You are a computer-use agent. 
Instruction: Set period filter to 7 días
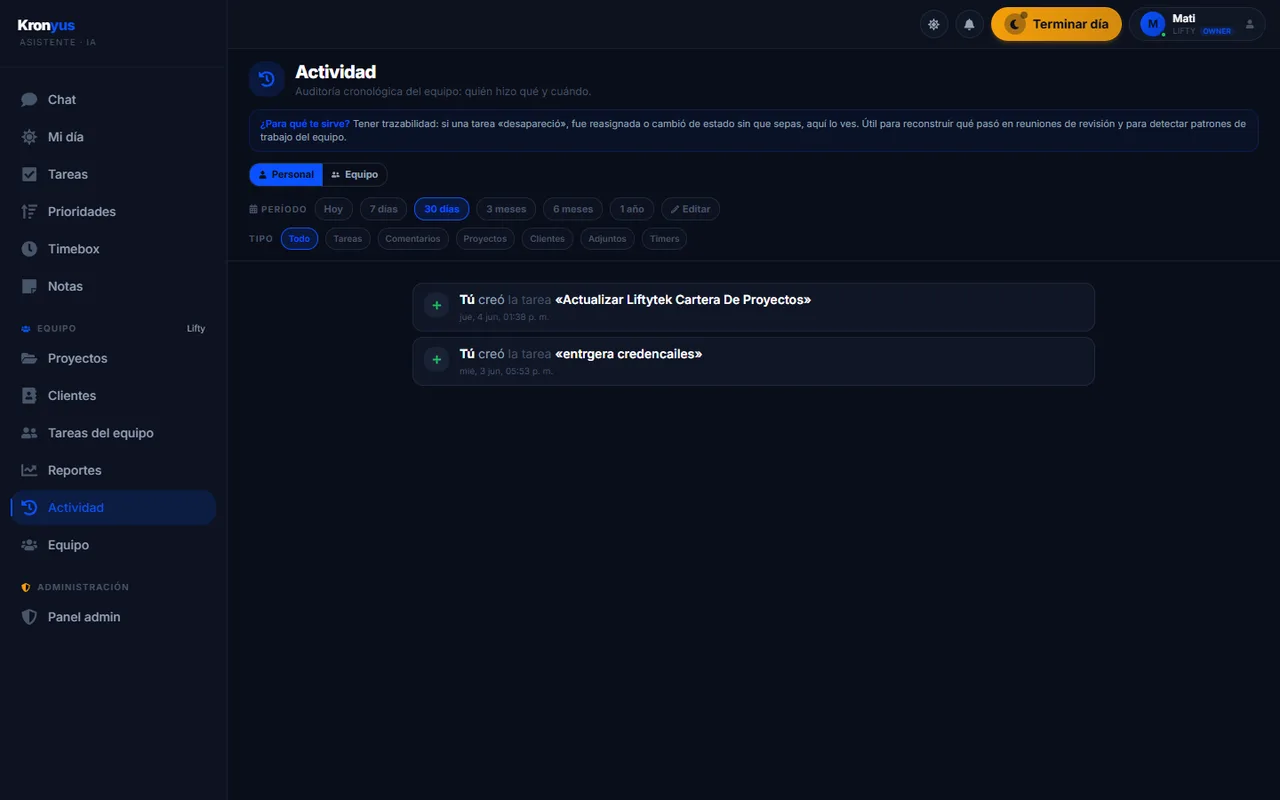pos(383,209)
